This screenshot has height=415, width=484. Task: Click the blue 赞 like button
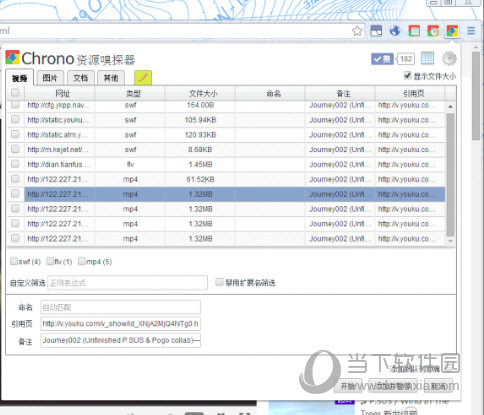coord(382,59)
